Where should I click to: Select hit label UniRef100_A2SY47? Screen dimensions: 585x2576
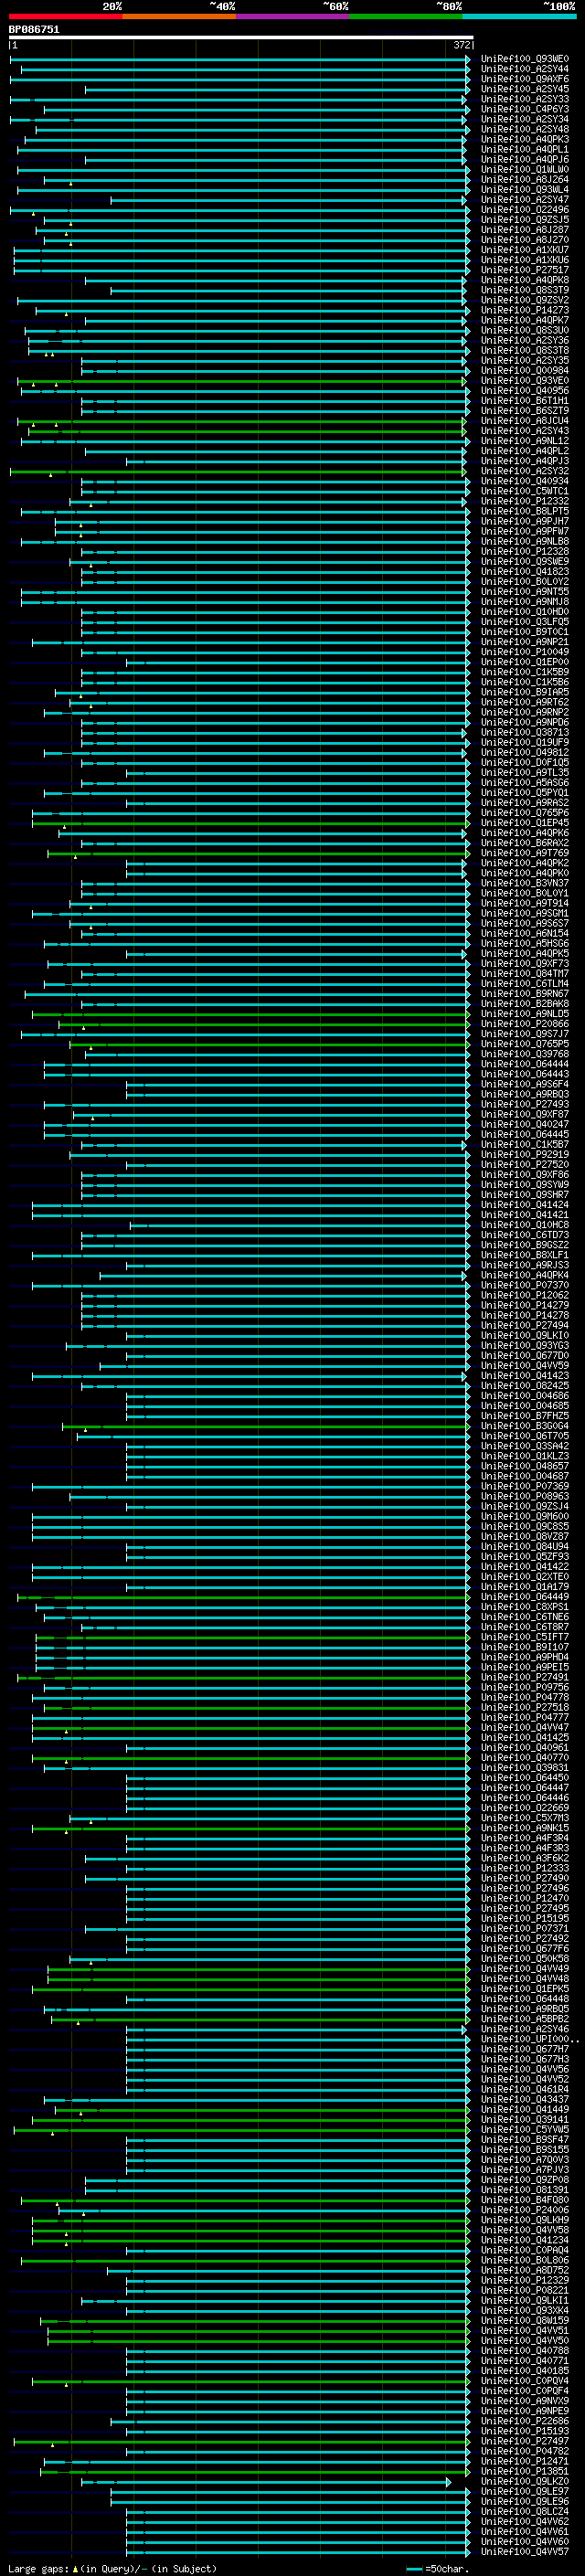pos(524,199)
